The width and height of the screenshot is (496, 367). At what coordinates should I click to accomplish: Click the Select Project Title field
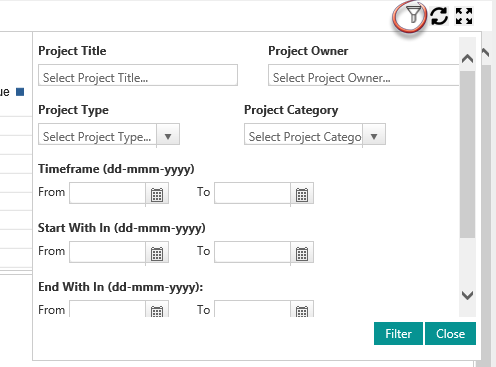tap(138, 75)
